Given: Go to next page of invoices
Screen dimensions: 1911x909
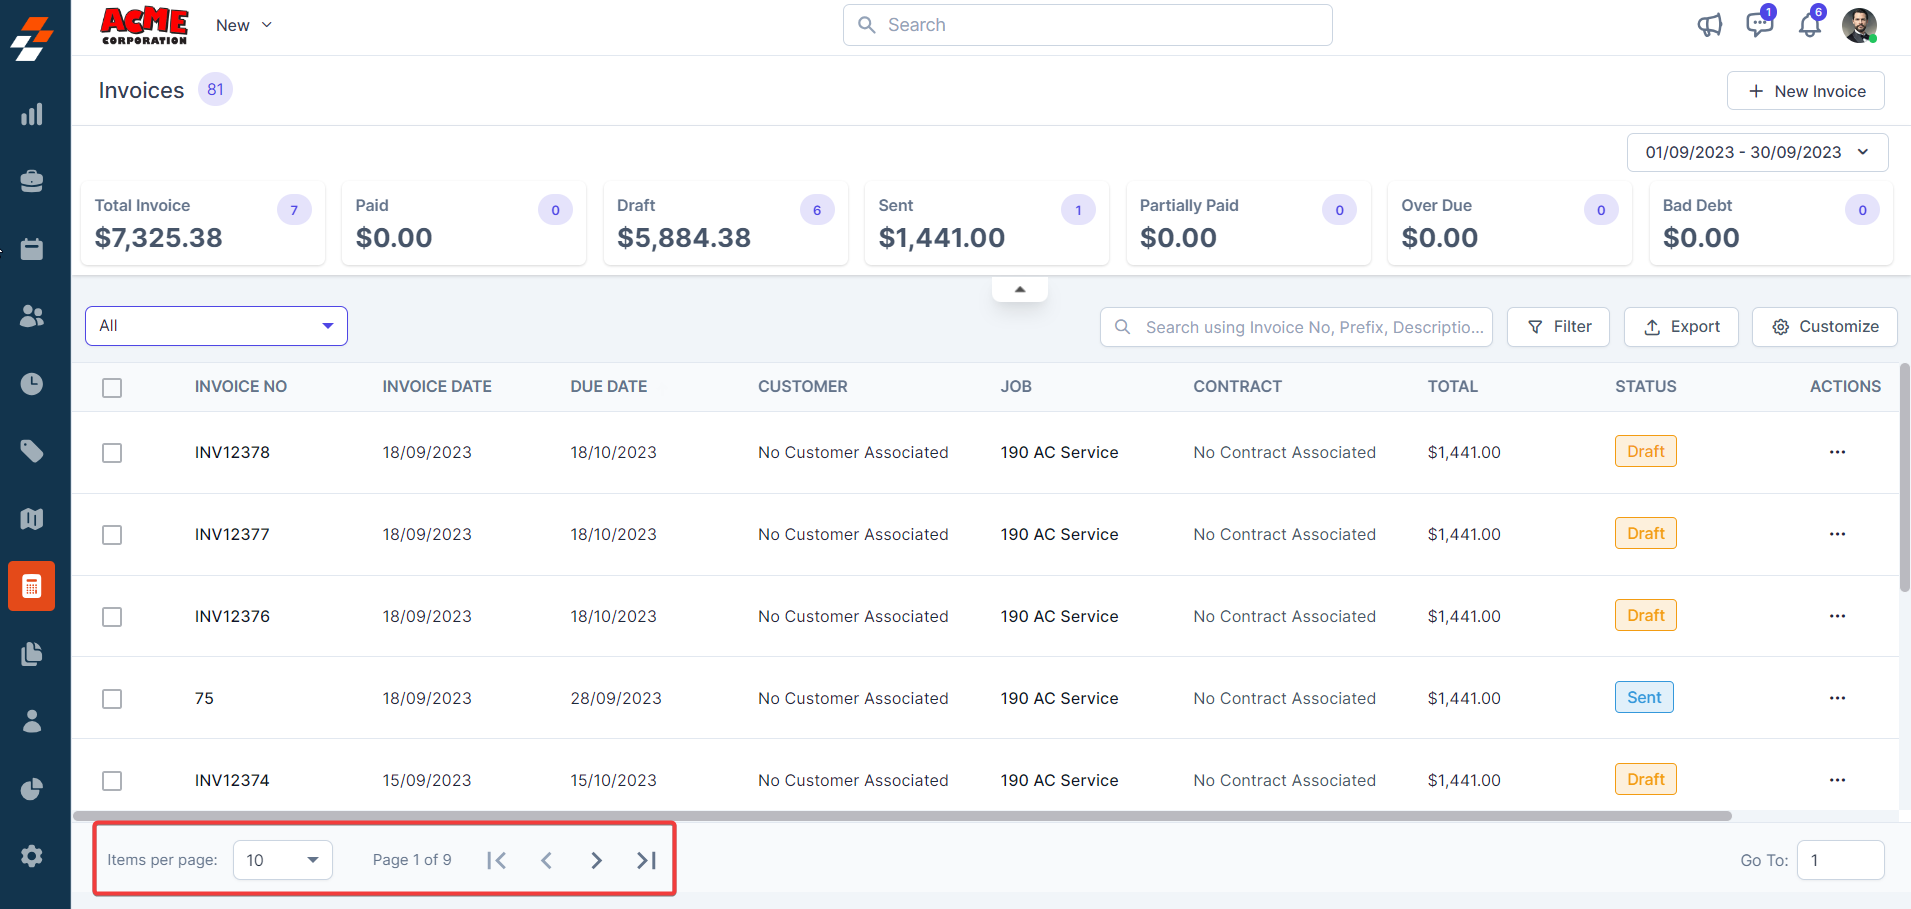Looking at the screenshot, I should (x=596, y=860).
